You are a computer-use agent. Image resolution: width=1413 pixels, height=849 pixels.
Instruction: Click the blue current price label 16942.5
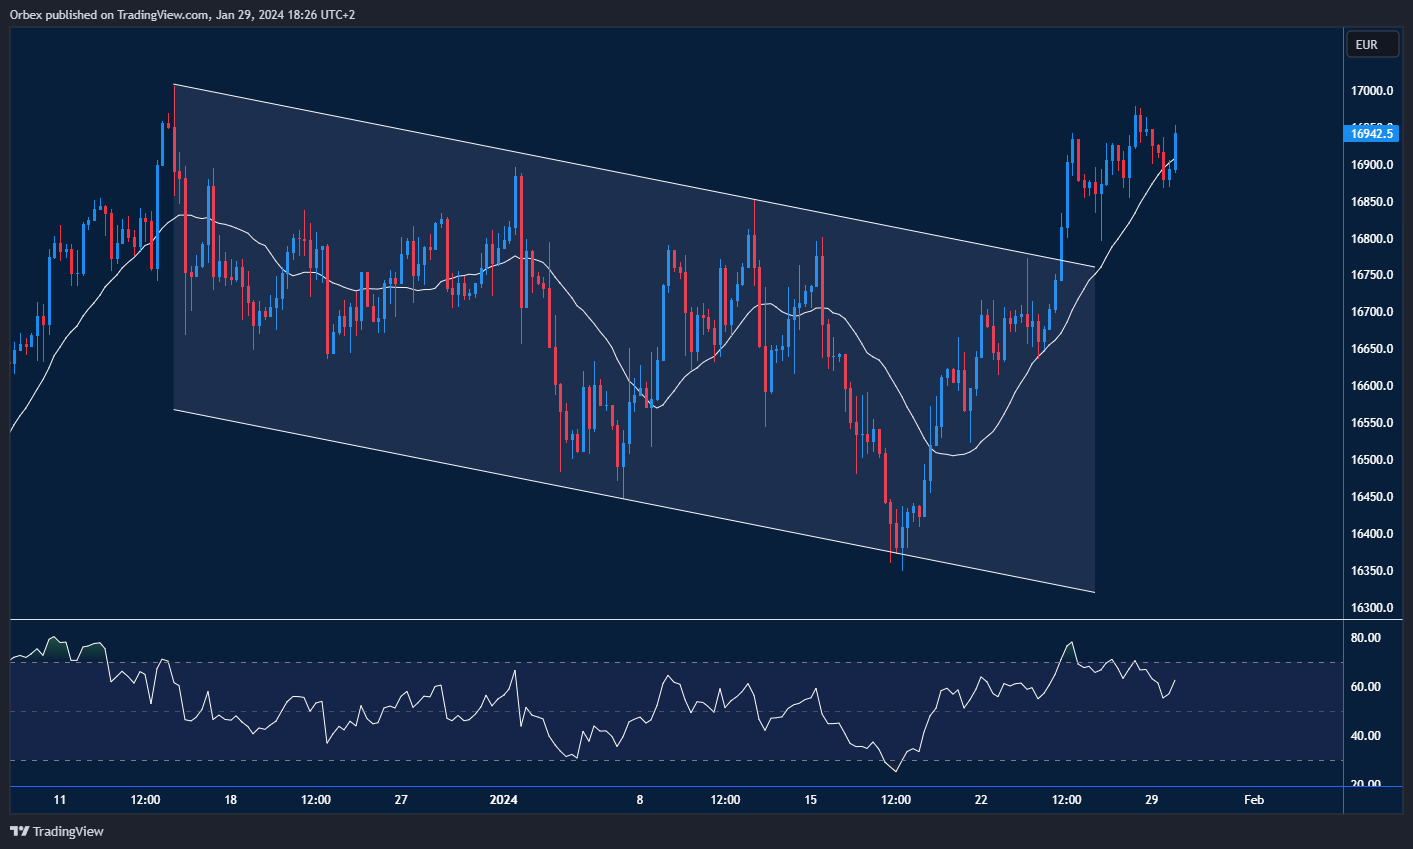click(x=1370, y=133)
